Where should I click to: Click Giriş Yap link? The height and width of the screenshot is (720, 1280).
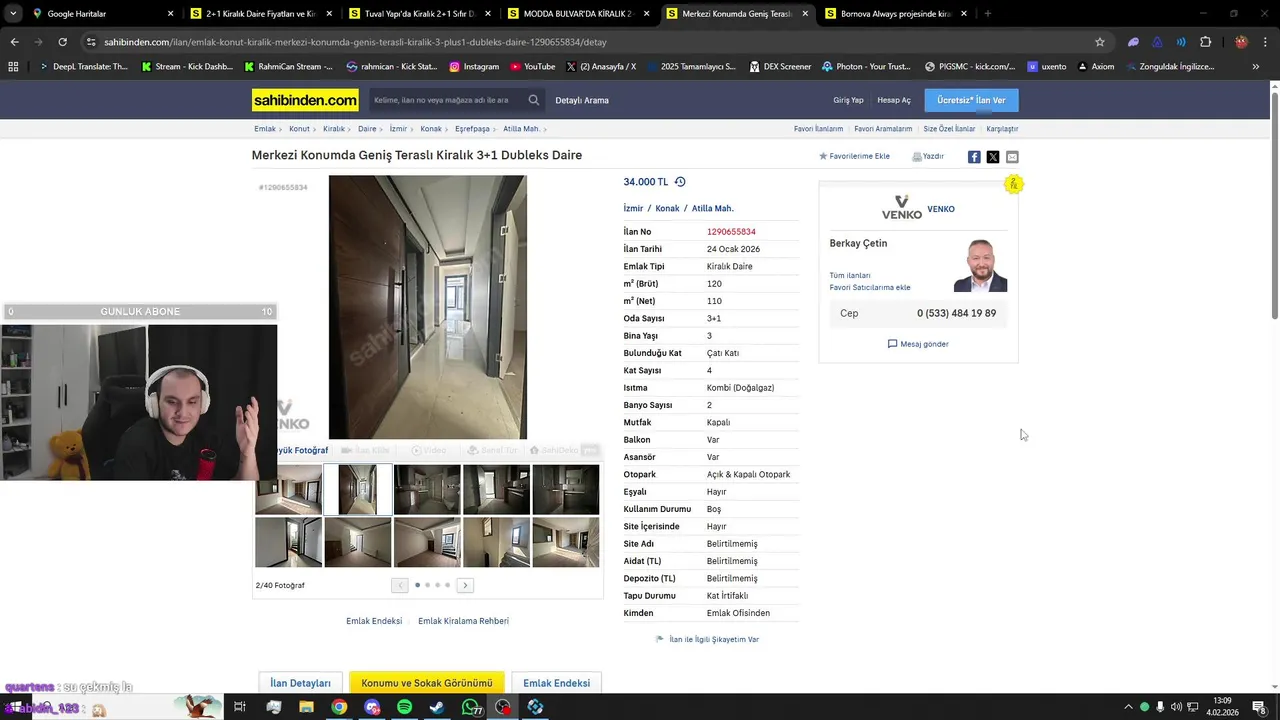tap(848, 100)
